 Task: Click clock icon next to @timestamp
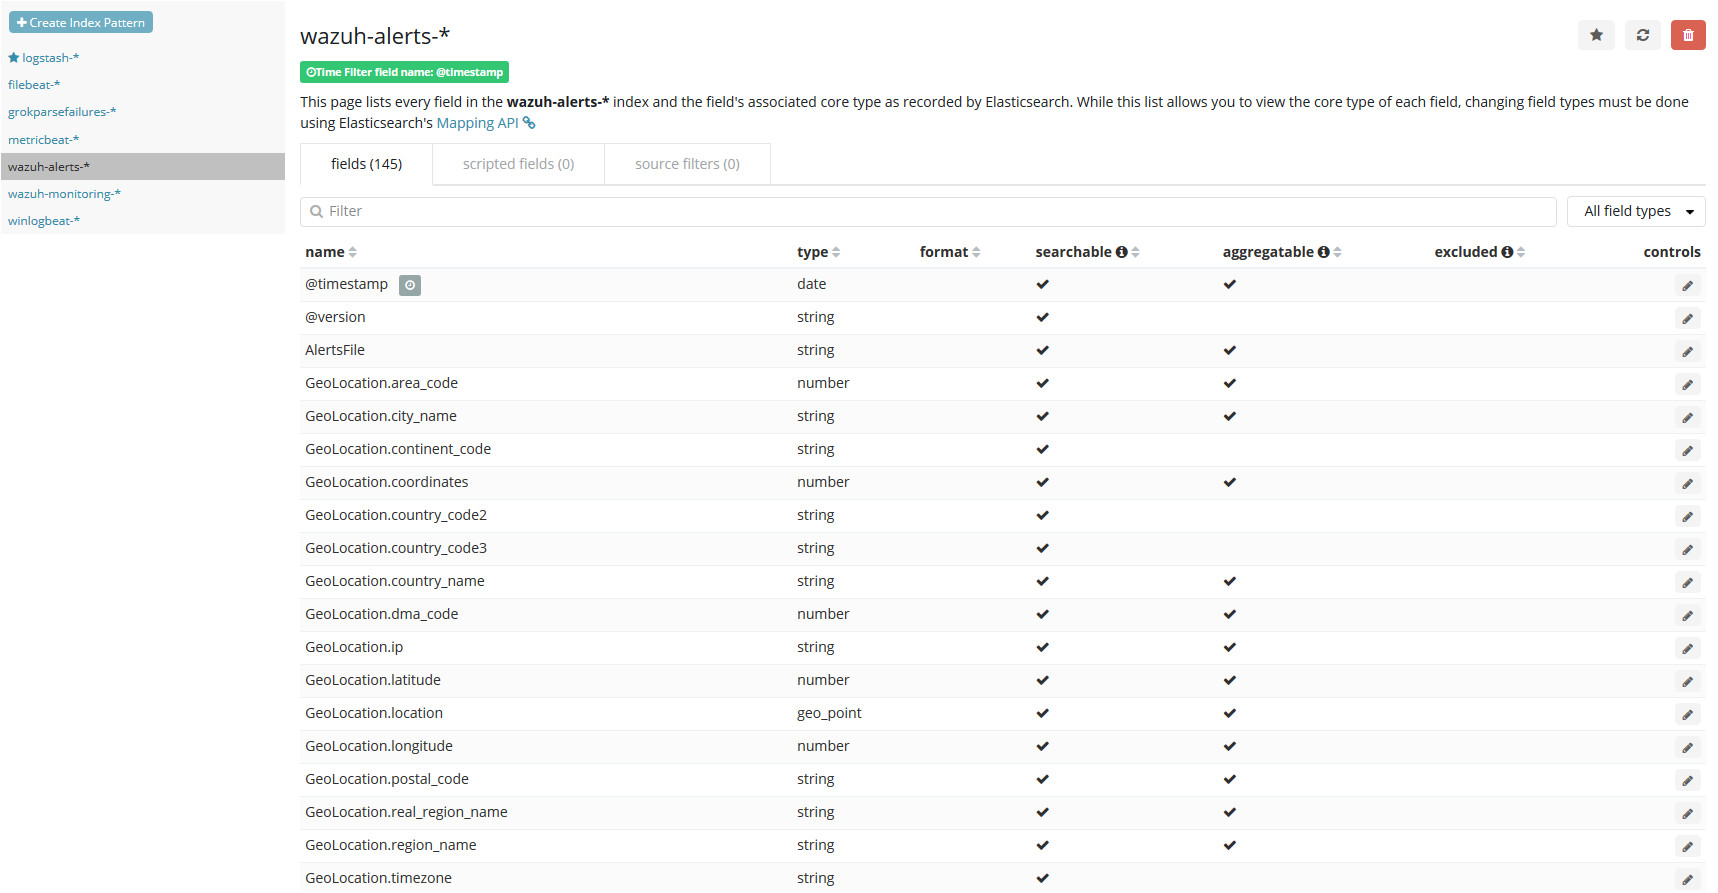pos(410,285)
